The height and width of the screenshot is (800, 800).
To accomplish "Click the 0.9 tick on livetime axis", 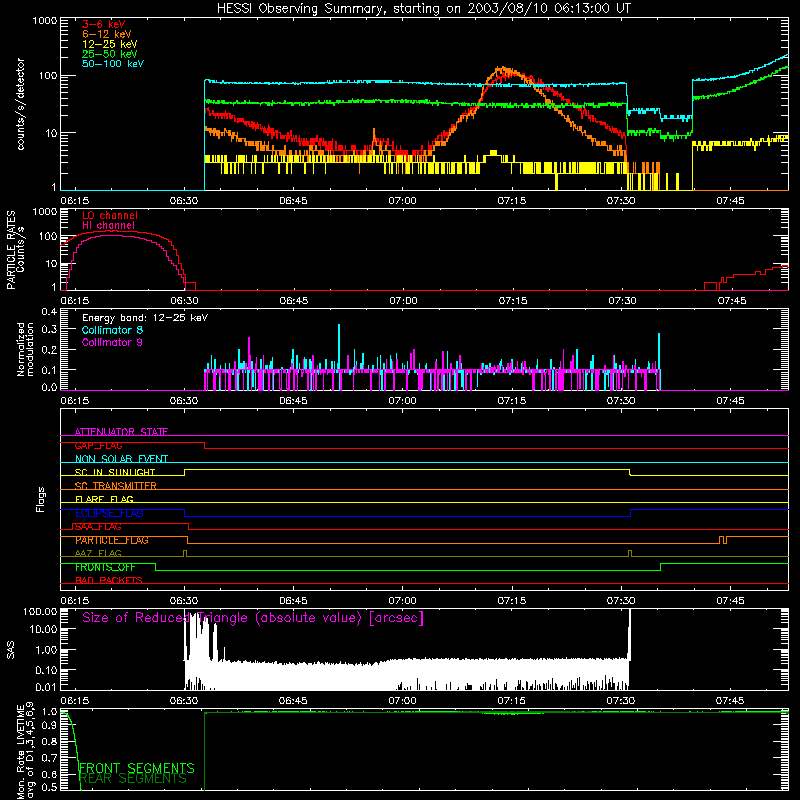I will click(x=49, y=726).
